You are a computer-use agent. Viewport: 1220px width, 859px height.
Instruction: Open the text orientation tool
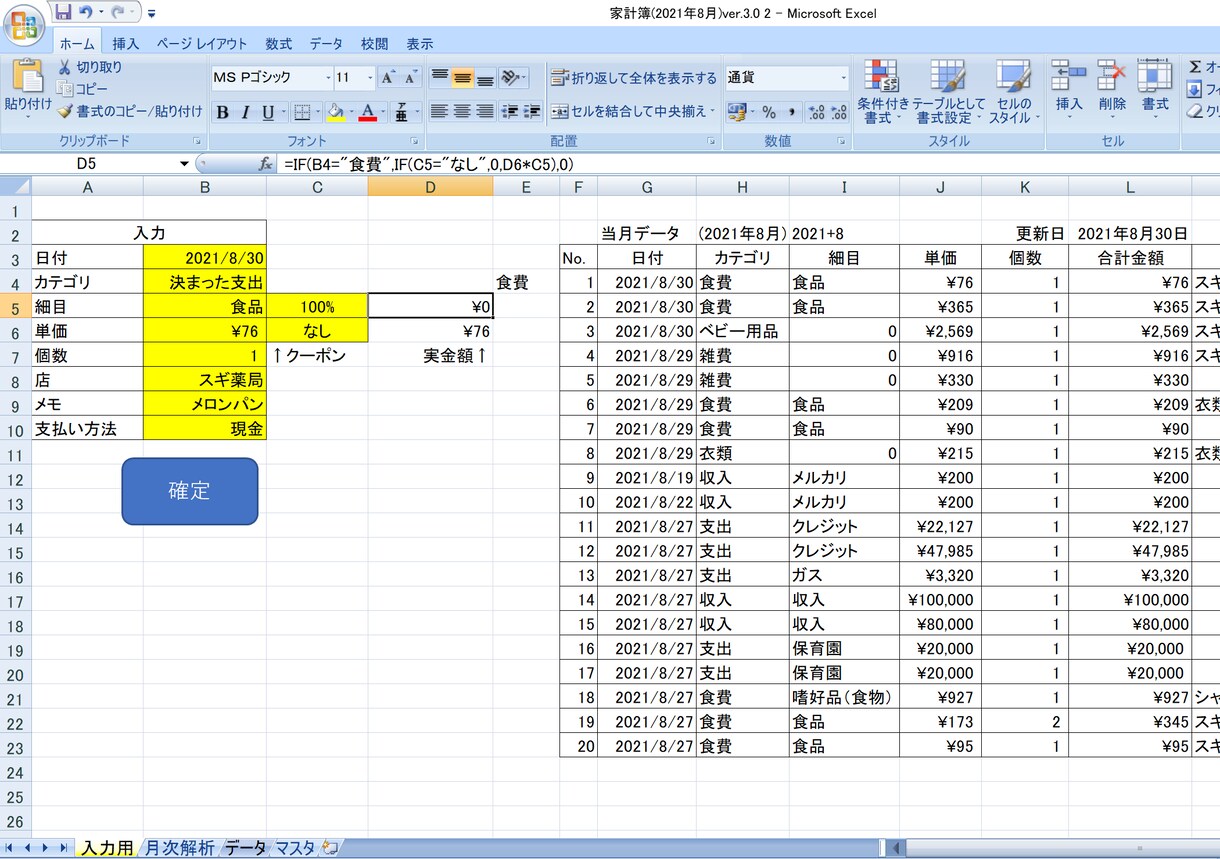(513, 78)
